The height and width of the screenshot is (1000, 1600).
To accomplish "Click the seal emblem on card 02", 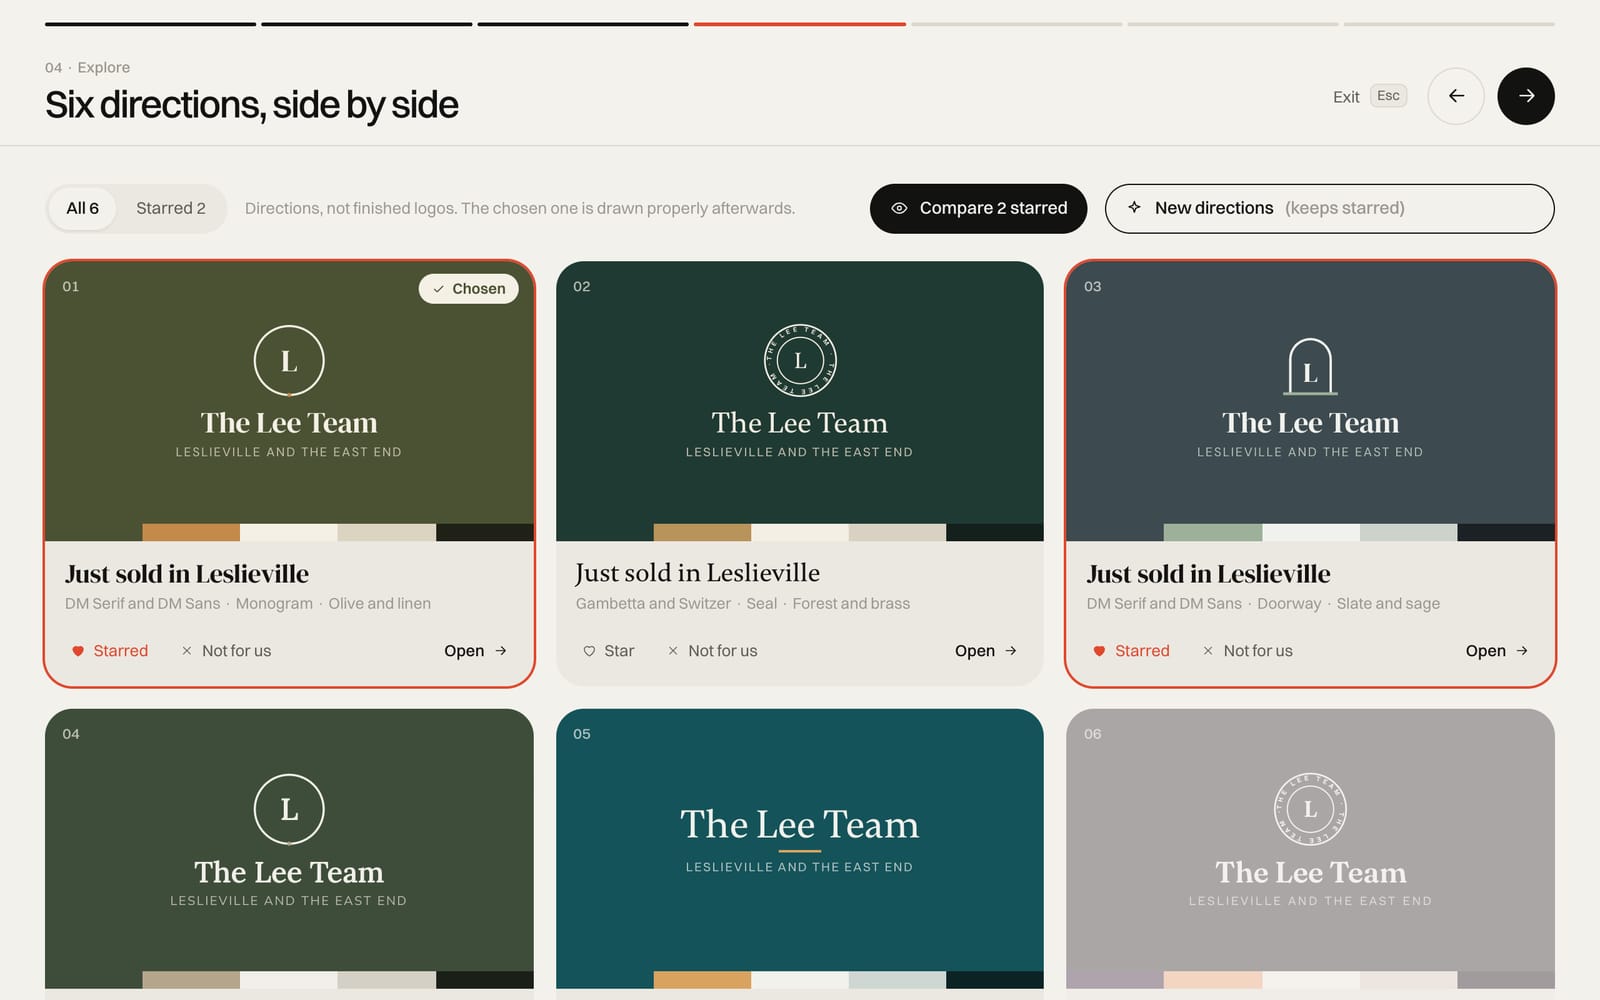I will click(800, 361).
